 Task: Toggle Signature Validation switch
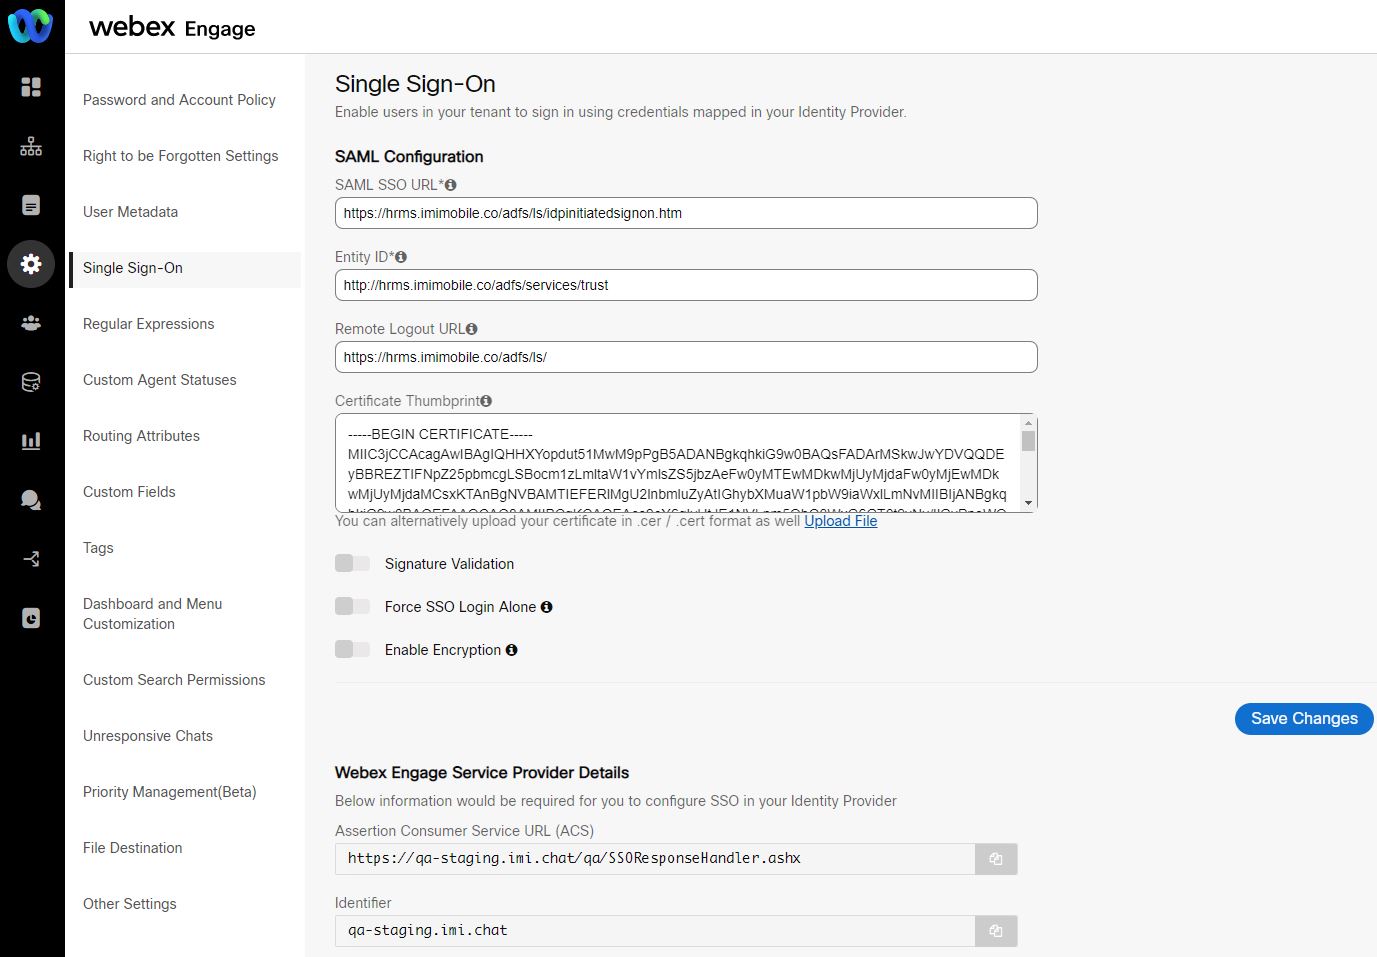click(x=352, y=563)
